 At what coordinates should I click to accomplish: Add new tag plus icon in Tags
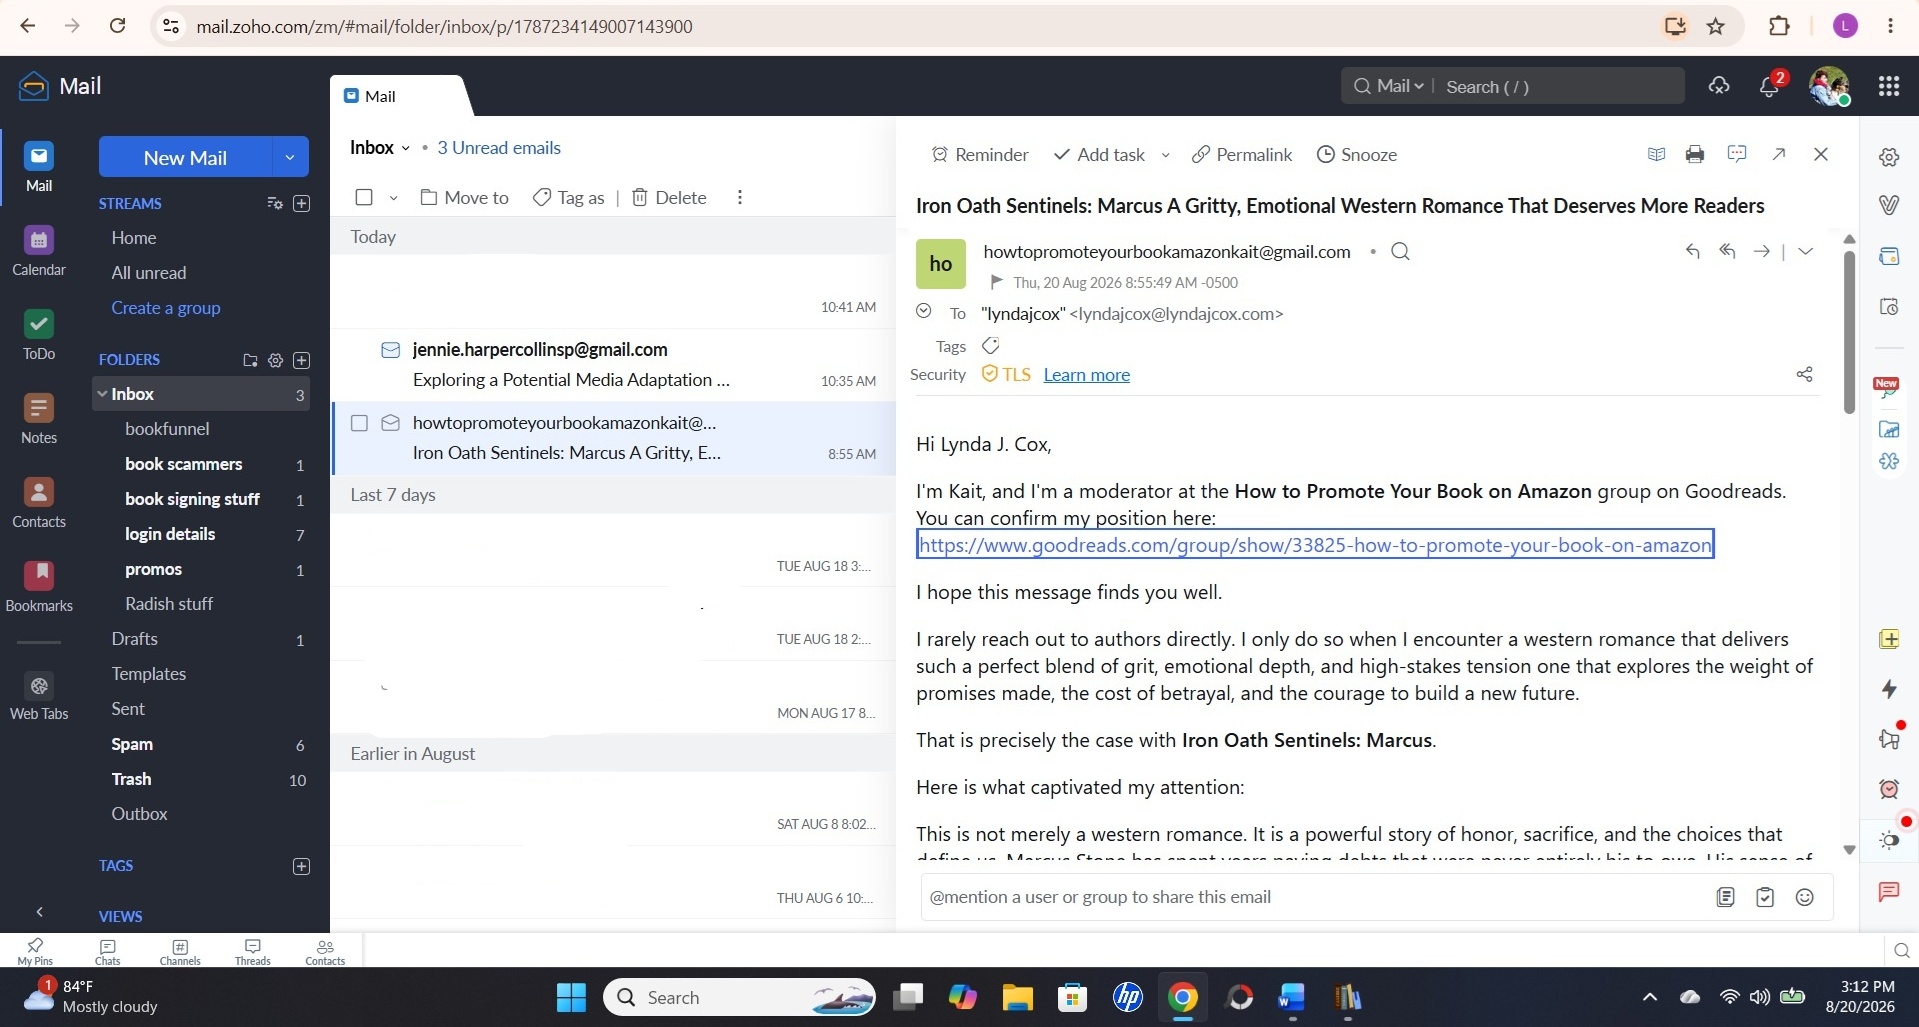click(x=301, y=866)
